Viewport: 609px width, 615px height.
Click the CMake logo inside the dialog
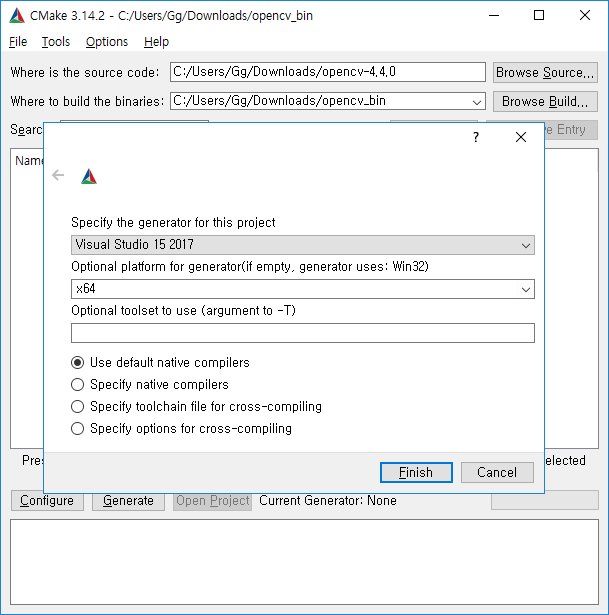(x=89, y=176)
